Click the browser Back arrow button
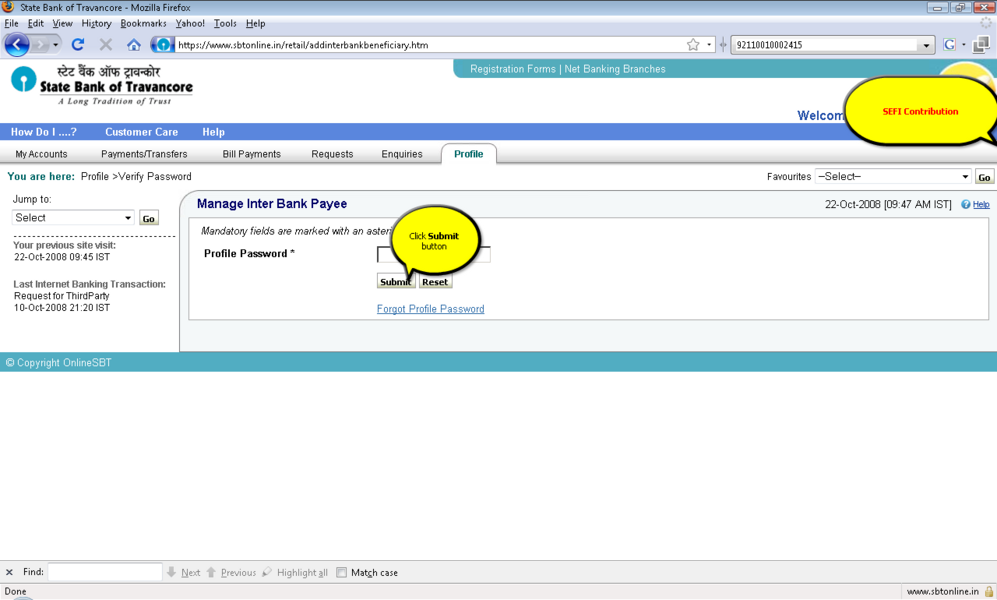Viewport: 997px width, 600px height. click(x=17, y=45)
